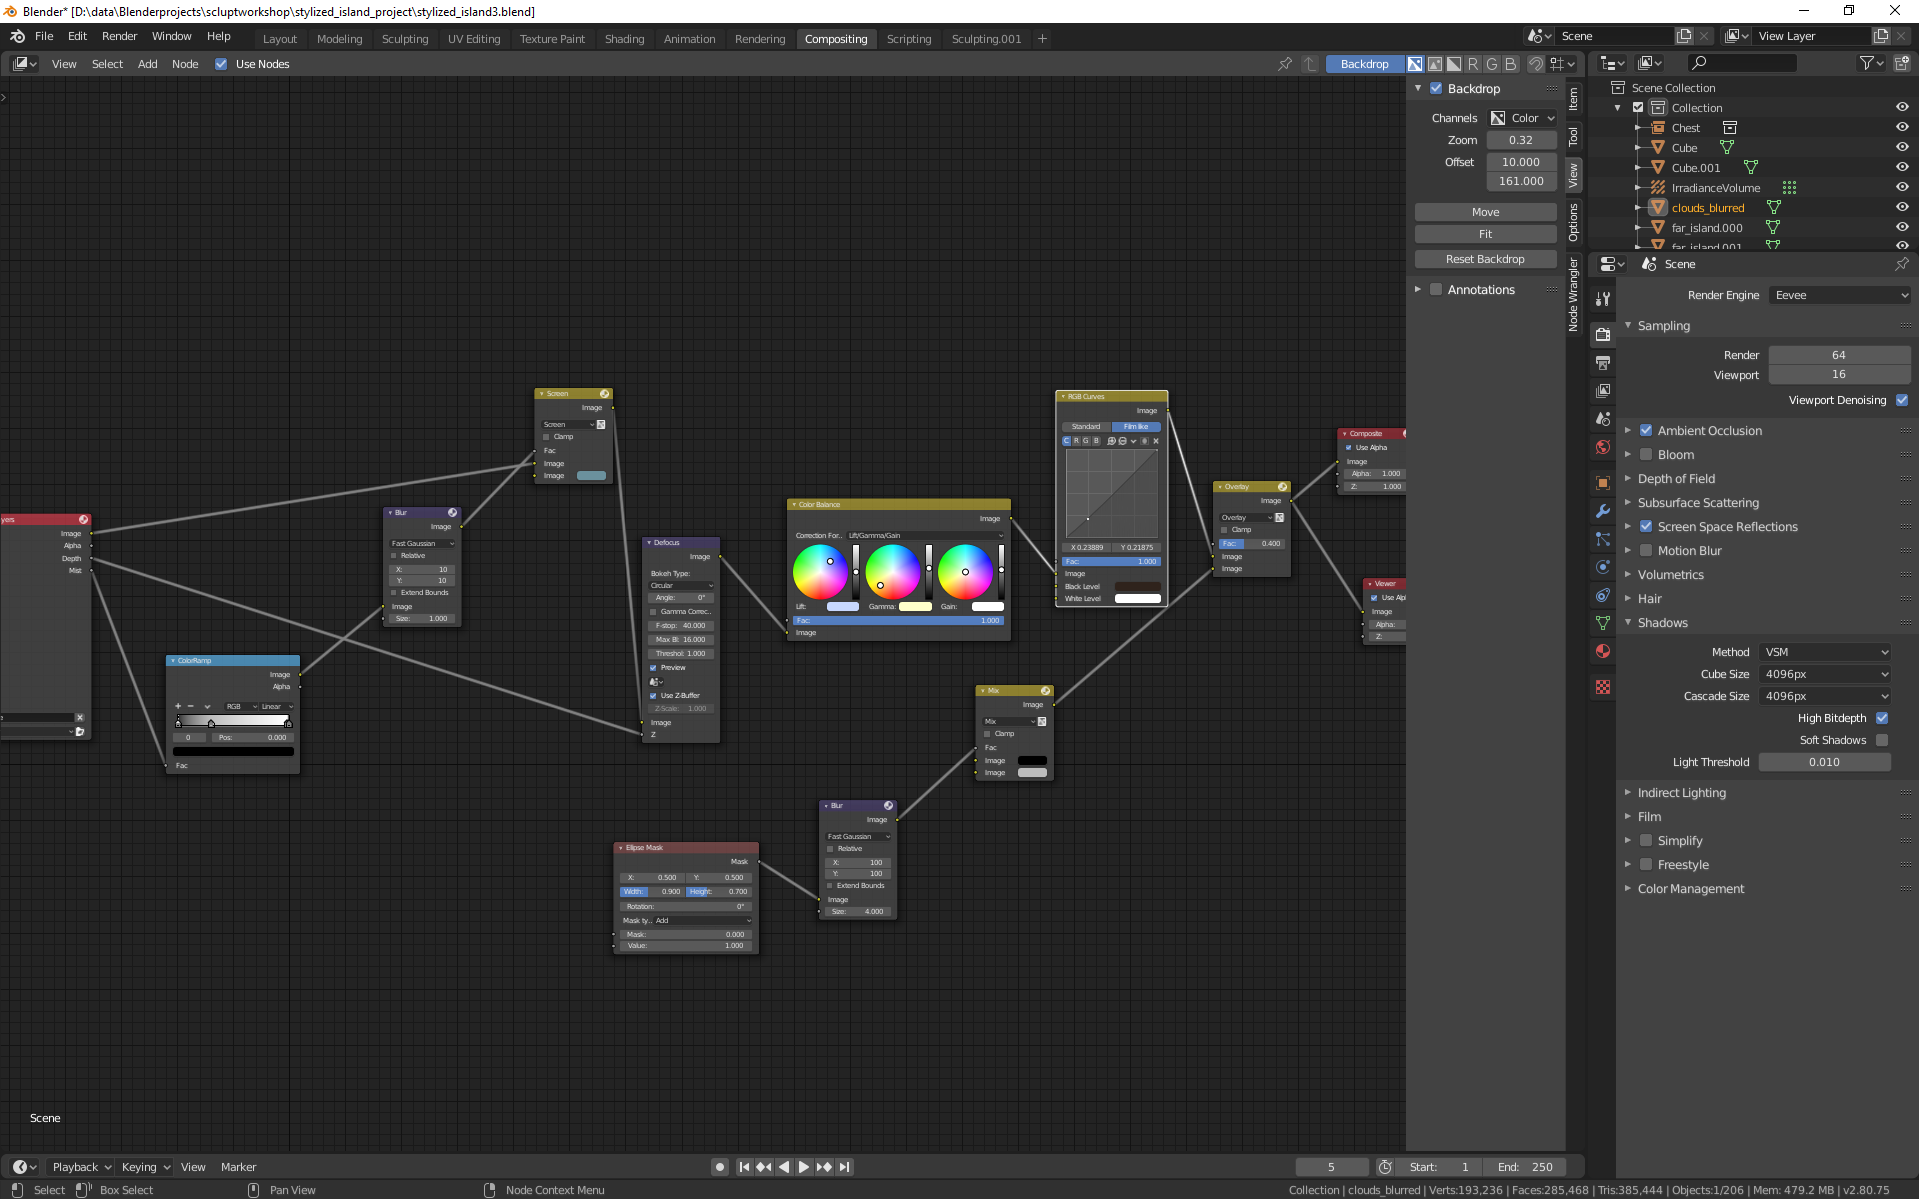Show the blue channel in backdrop

pyautogui.click(x=1511, y=64)
